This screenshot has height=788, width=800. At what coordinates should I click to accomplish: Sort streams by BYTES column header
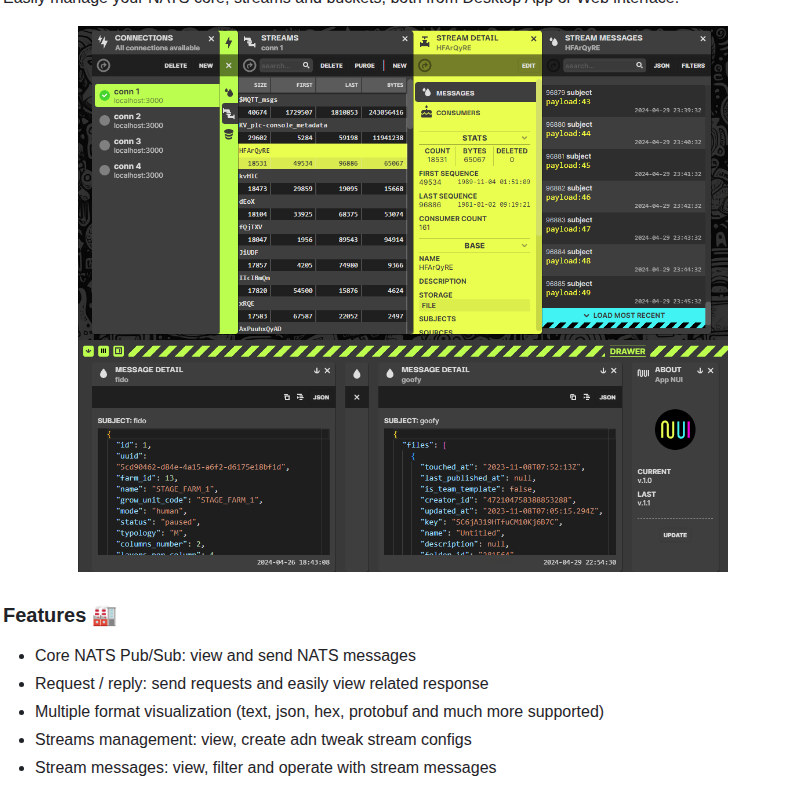[x=384, y=85]
